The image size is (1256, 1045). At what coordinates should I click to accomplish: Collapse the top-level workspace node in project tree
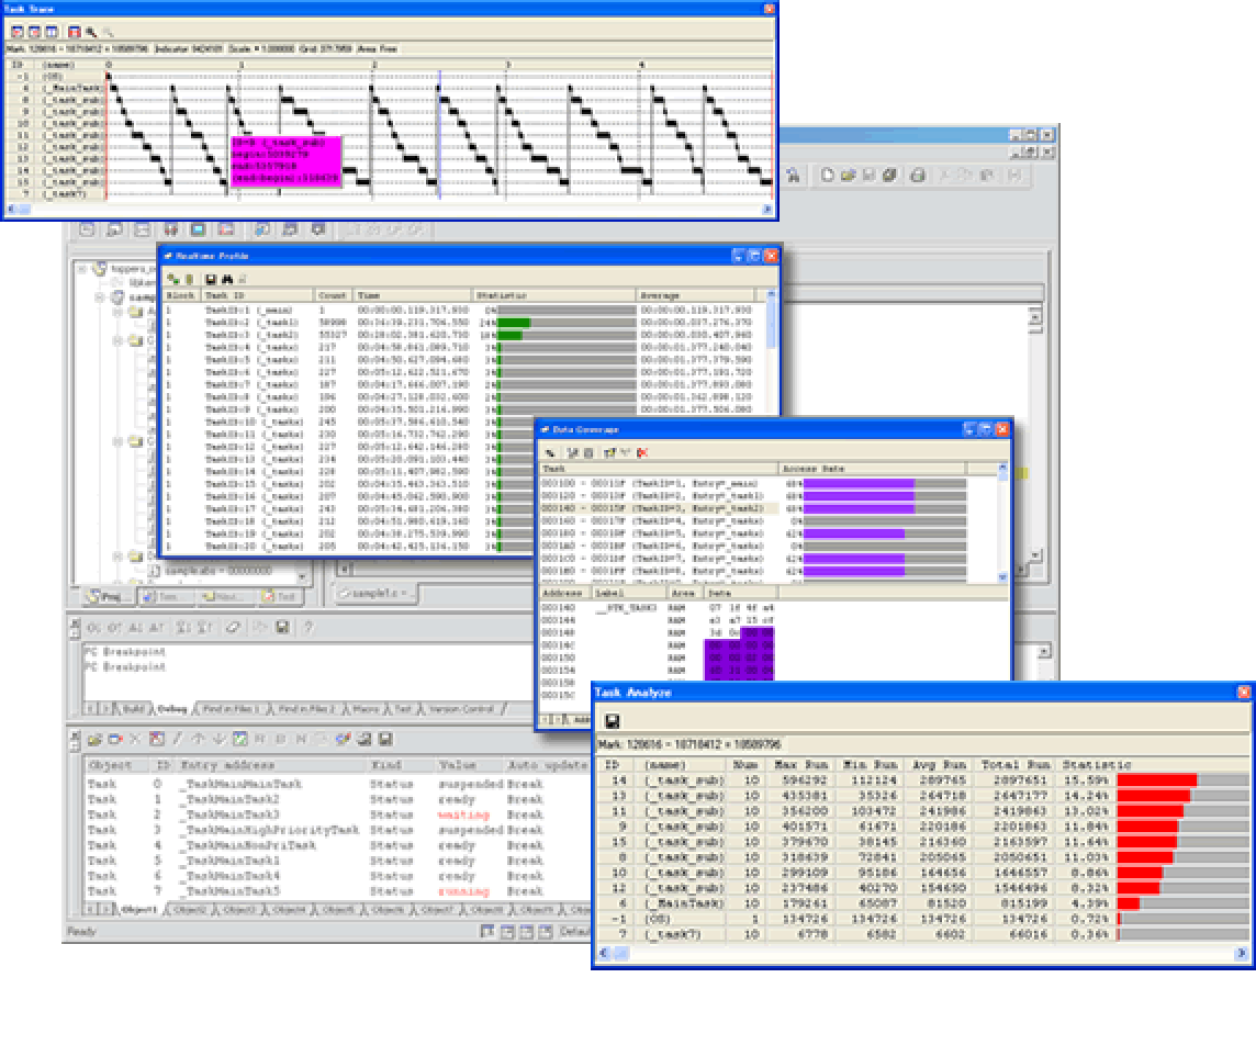coord(82,270)
